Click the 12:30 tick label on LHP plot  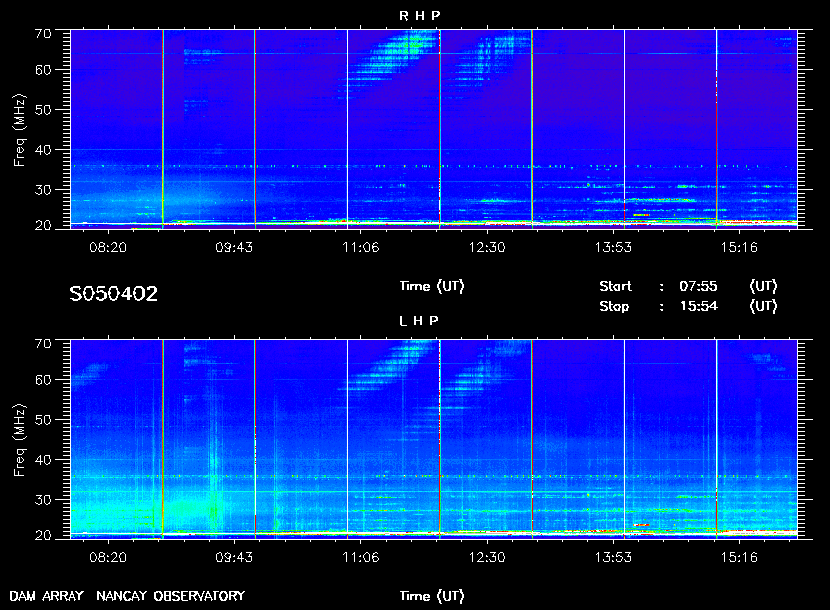(x=486, y=558)
